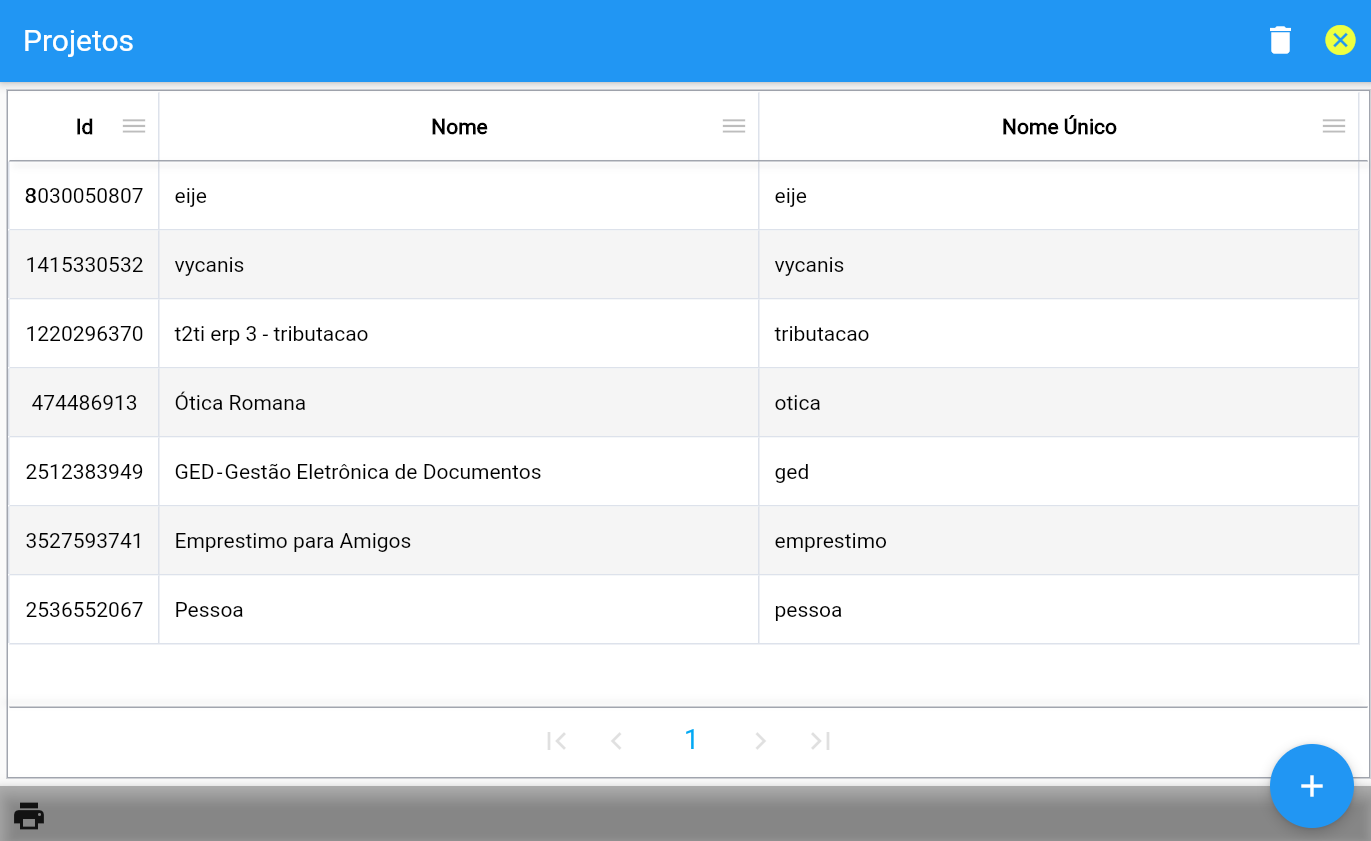The image size is (1371, 841).
Task: Click the trash delete icon
Action: point(1280,40)
